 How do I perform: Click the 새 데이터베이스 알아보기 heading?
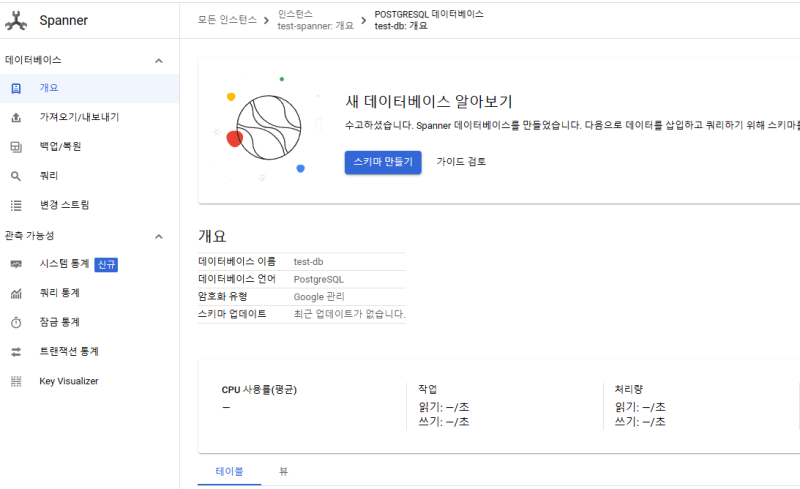[x=429, y=102]
